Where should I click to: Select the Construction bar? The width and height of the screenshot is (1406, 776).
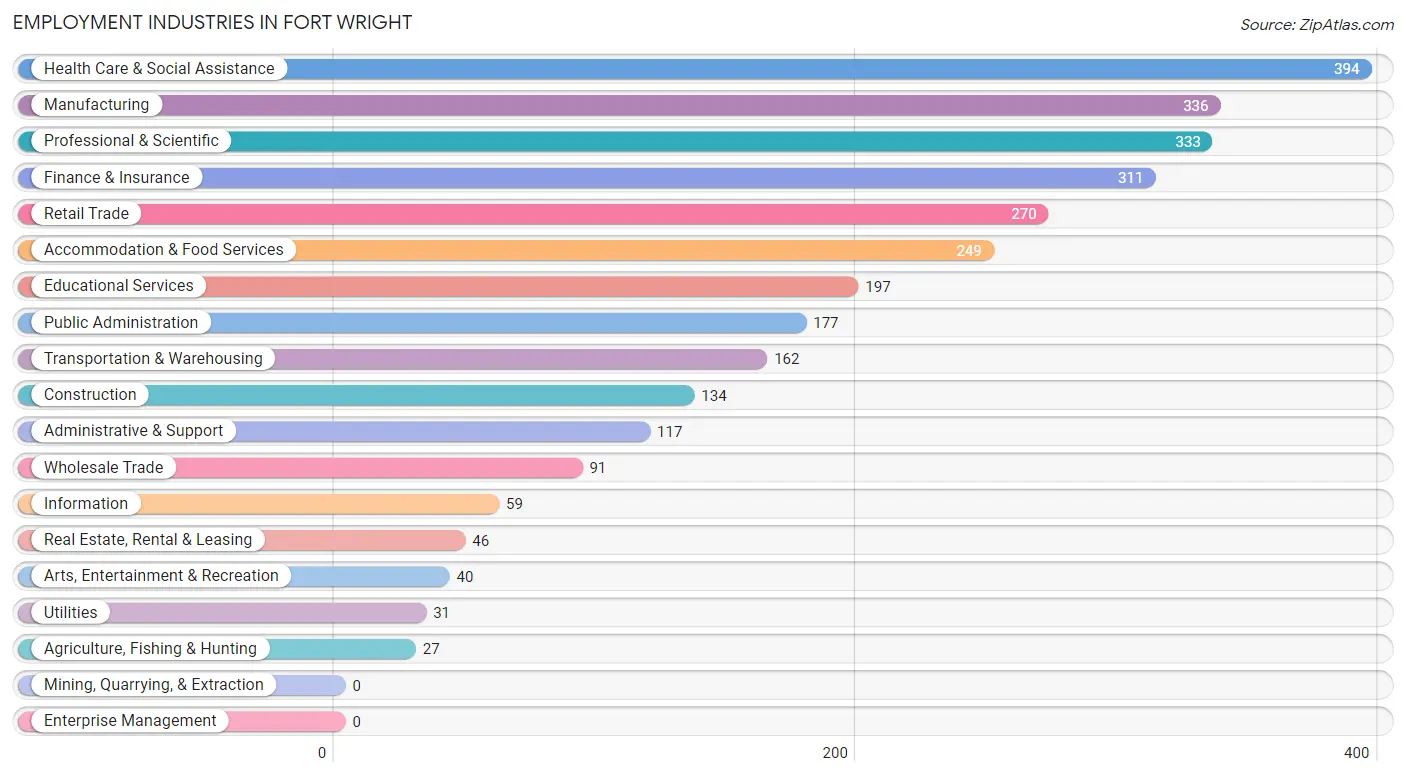click(356, 395)
